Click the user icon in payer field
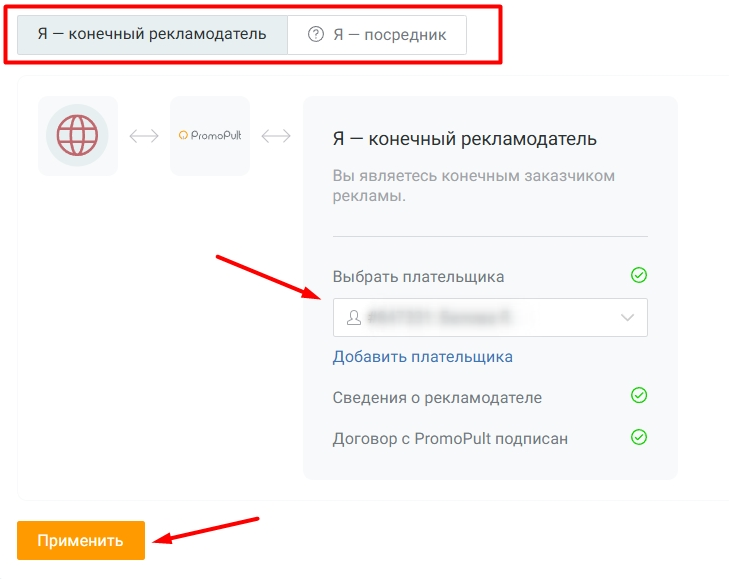Image resolution: width=729 pixels, height=579 pixels. point(353,317)
